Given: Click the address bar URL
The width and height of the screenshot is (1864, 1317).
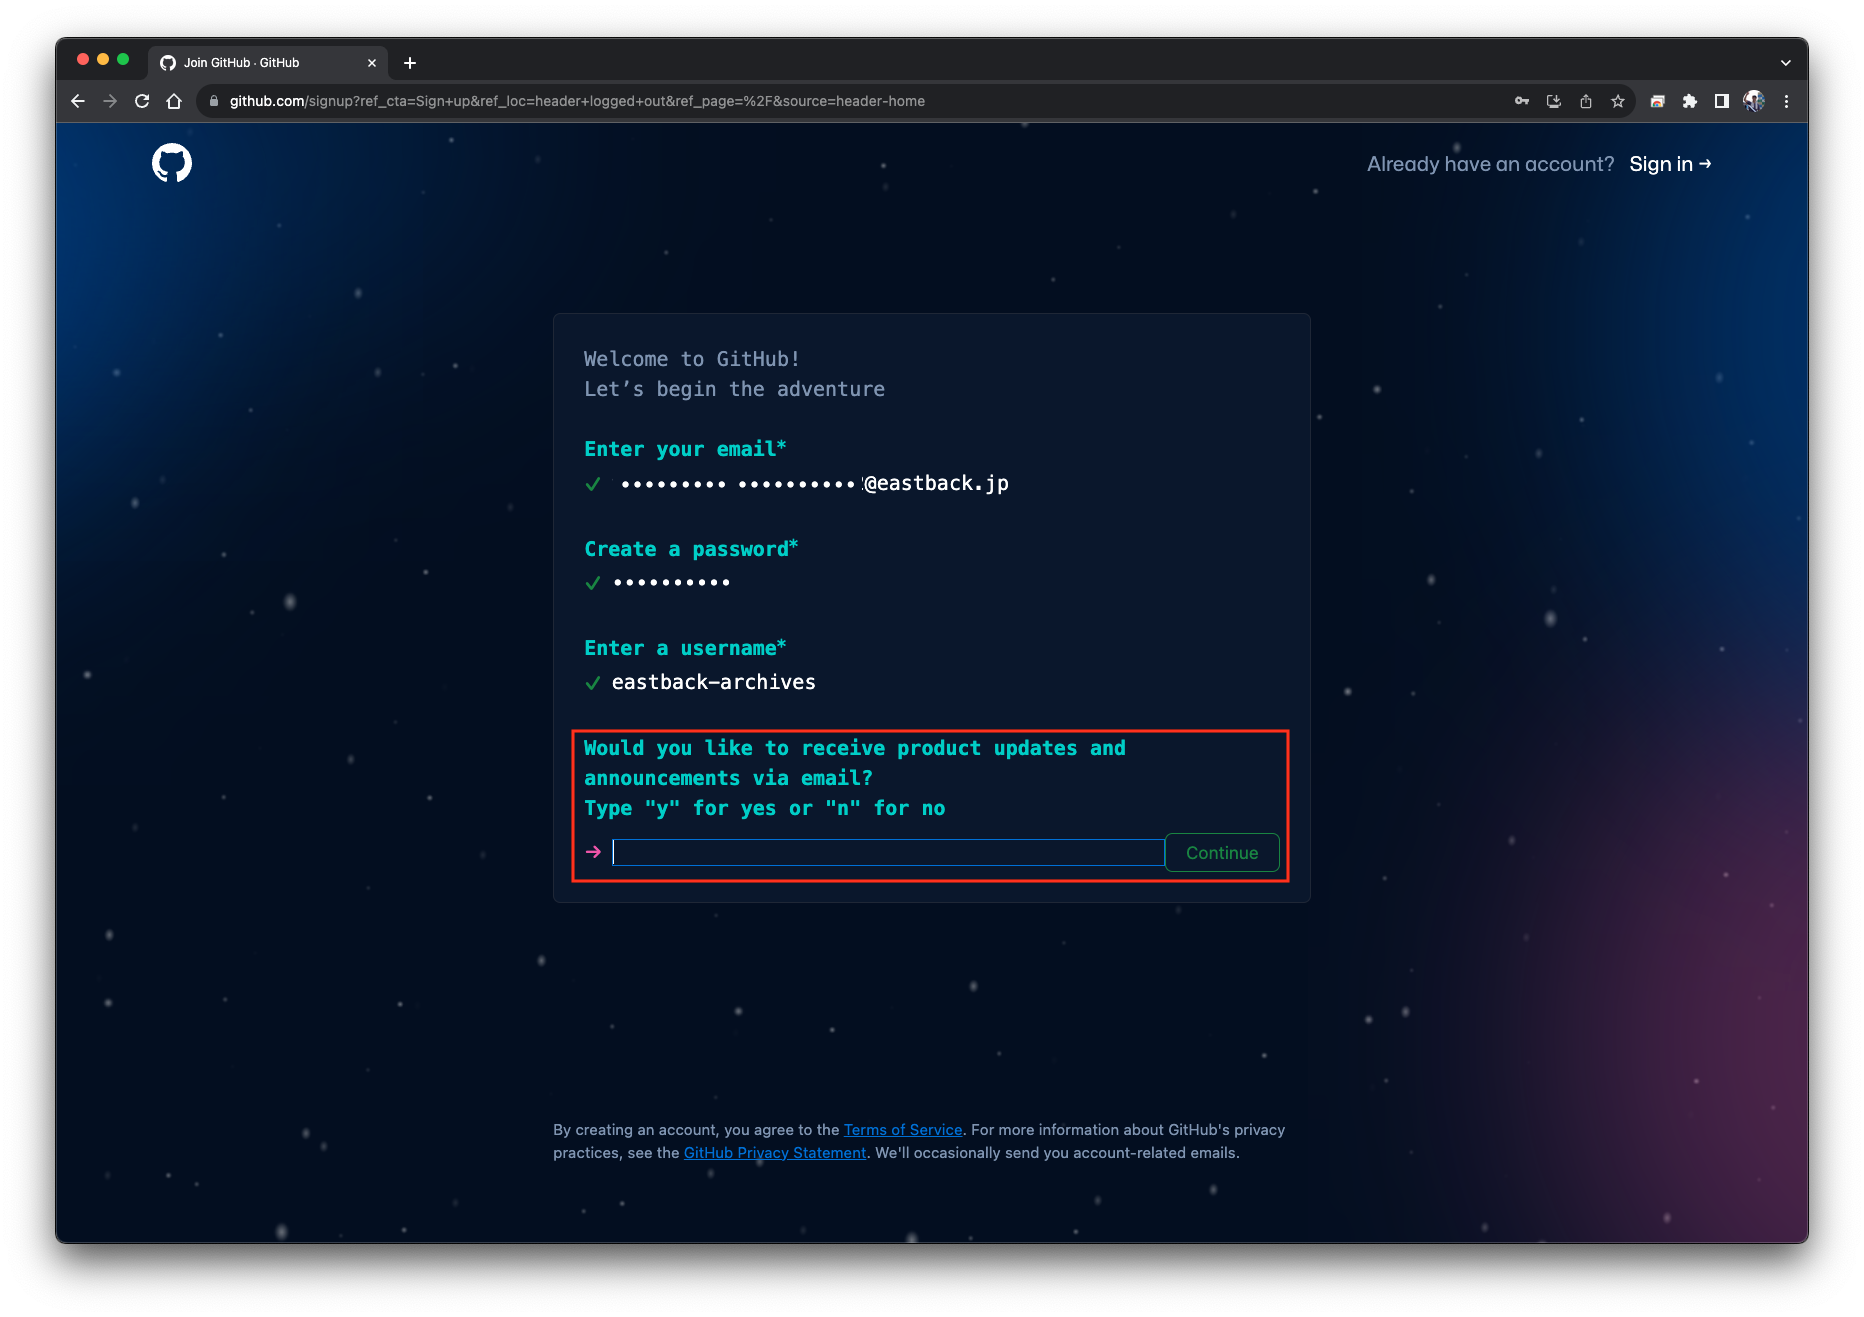Looking at the screenshot, I should [x=577, y=101].
